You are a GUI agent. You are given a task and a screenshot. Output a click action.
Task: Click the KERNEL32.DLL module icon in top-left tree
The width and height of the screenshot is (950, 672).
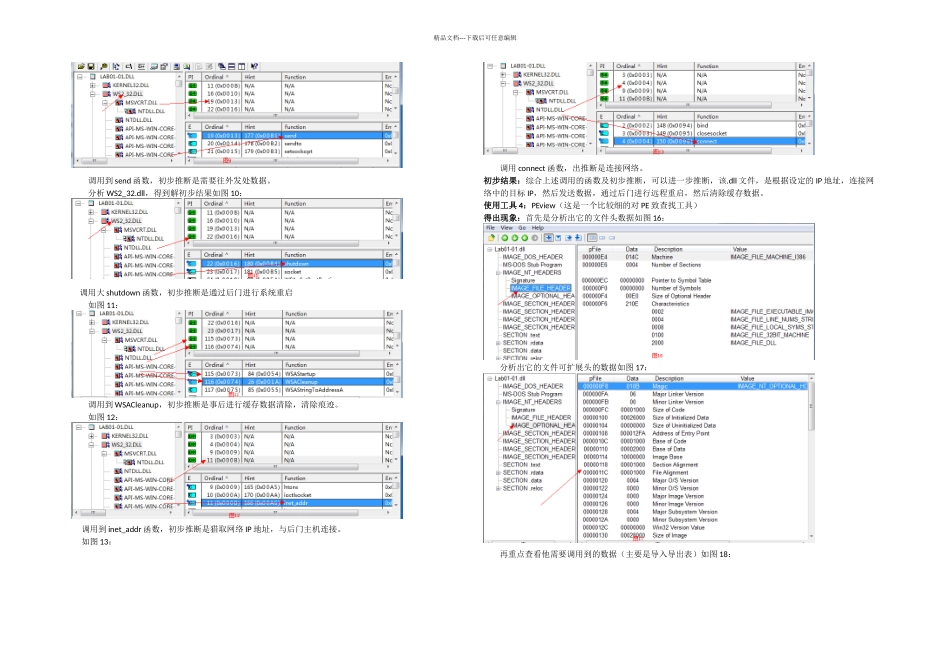point(105,86)
